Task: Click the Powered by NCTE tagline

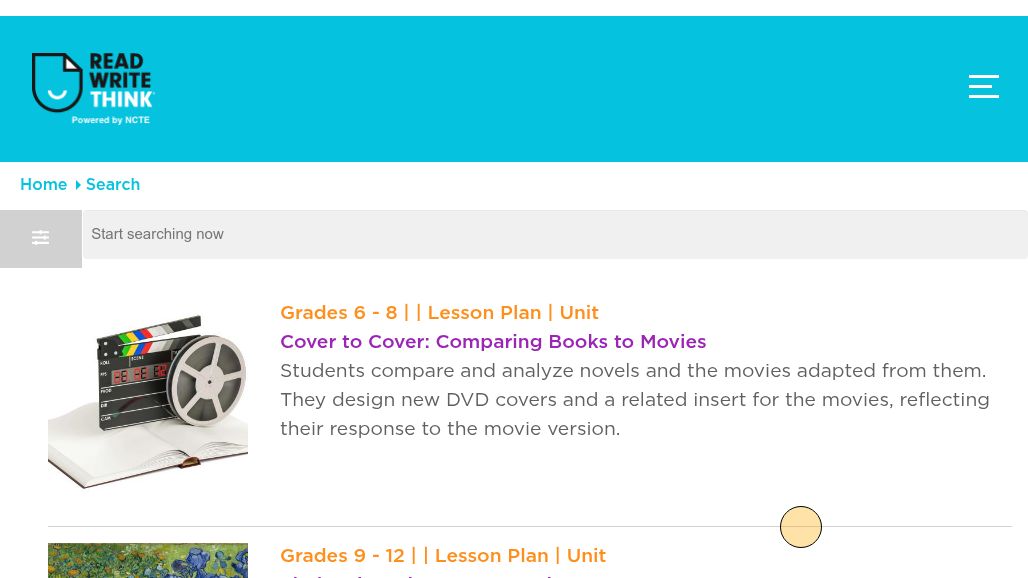Action: (111, 120)
